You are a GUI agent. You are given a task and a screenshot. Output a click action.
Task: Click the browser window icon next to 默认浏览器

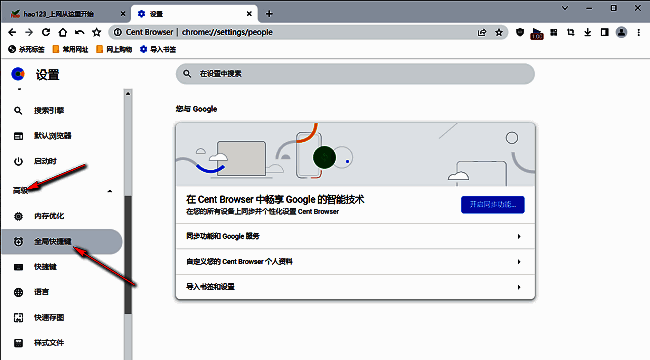pos(18,136)
